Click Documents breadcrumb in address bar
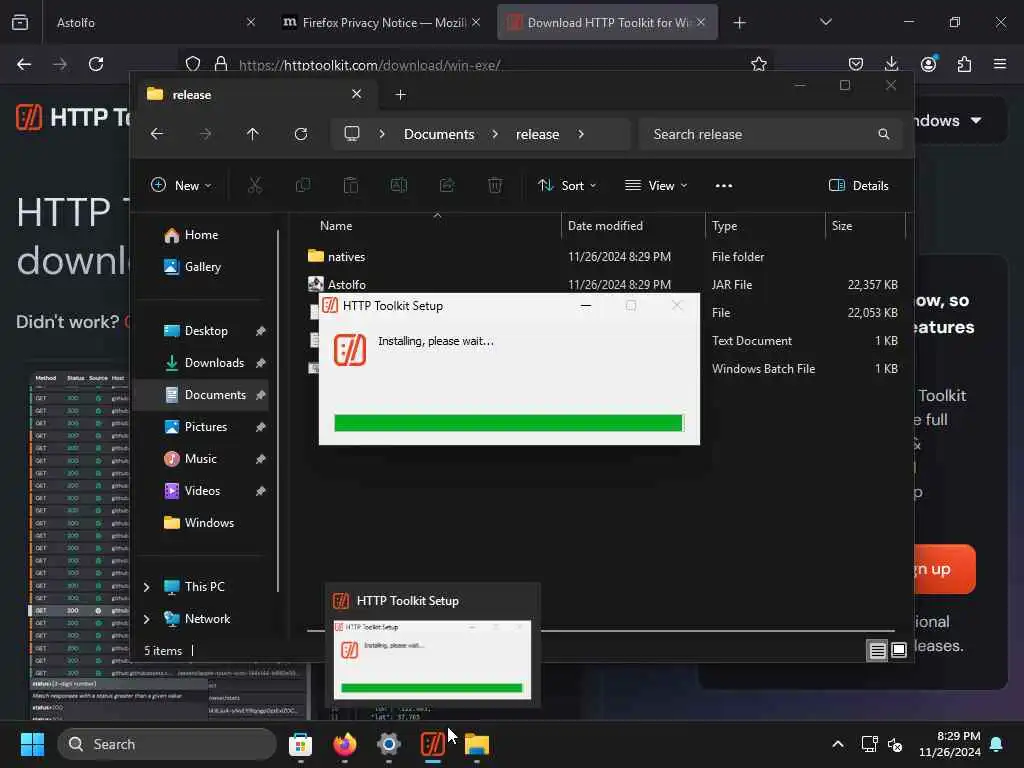This screenshot has height=768, width=1024. point(439,134)
